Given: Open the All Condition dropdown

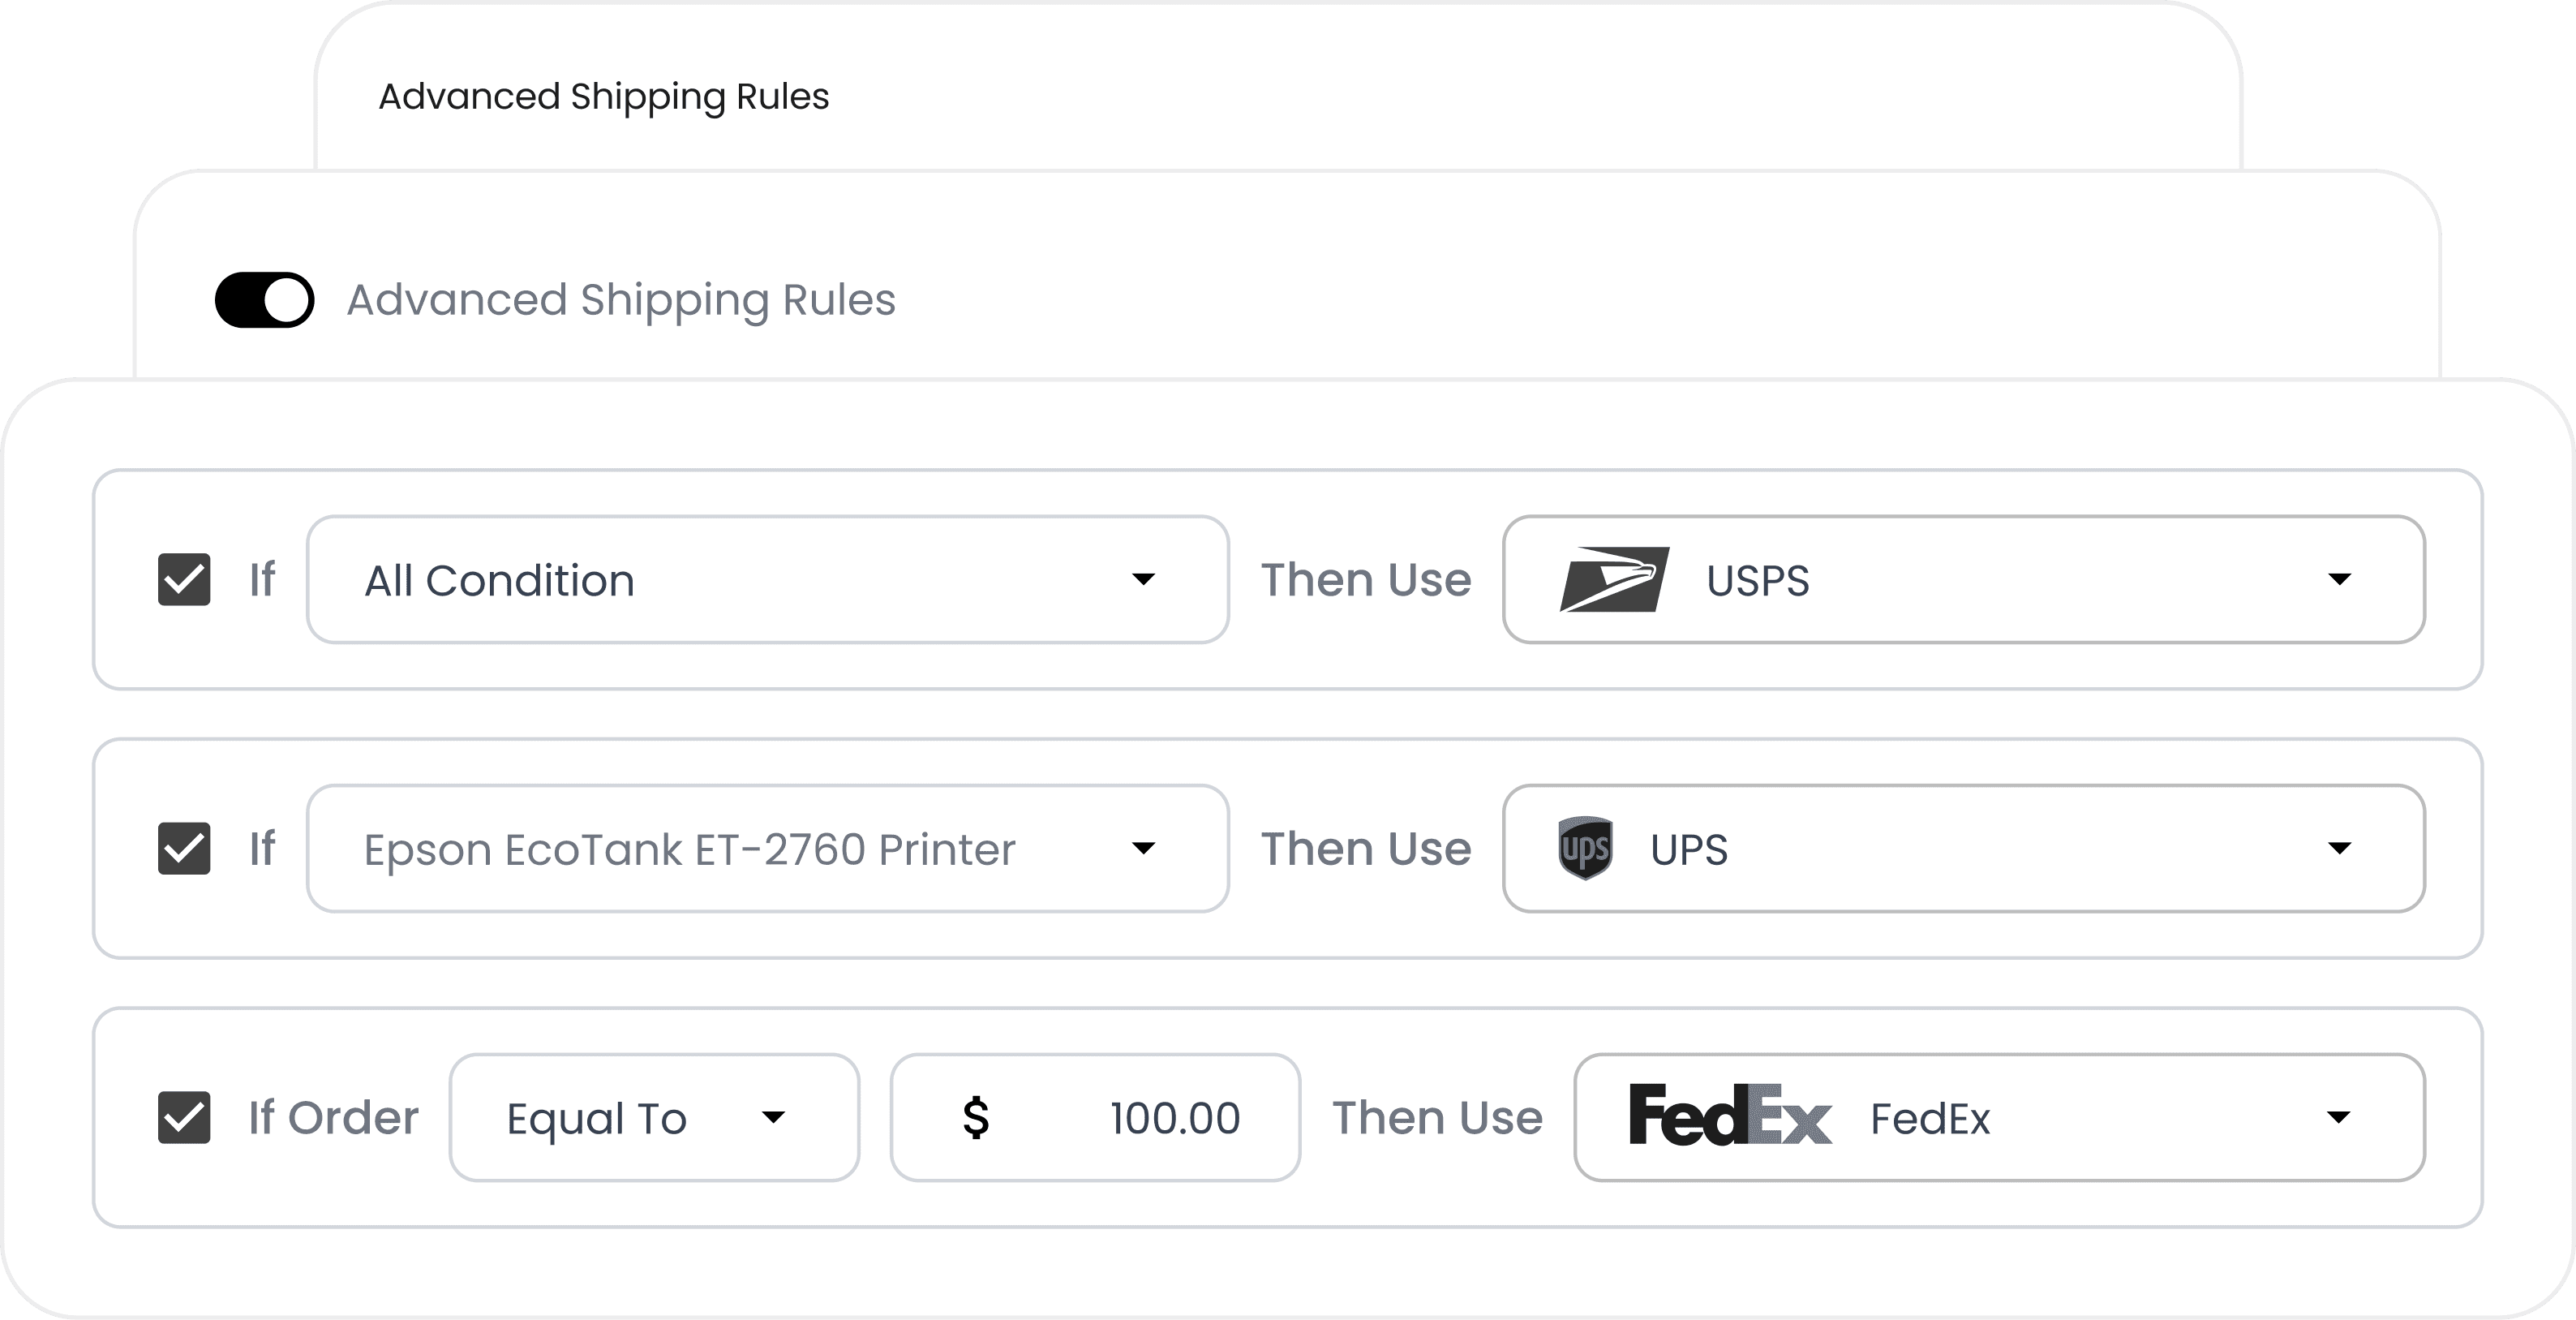Looking at the screenshot, I should tap(768, 579).
